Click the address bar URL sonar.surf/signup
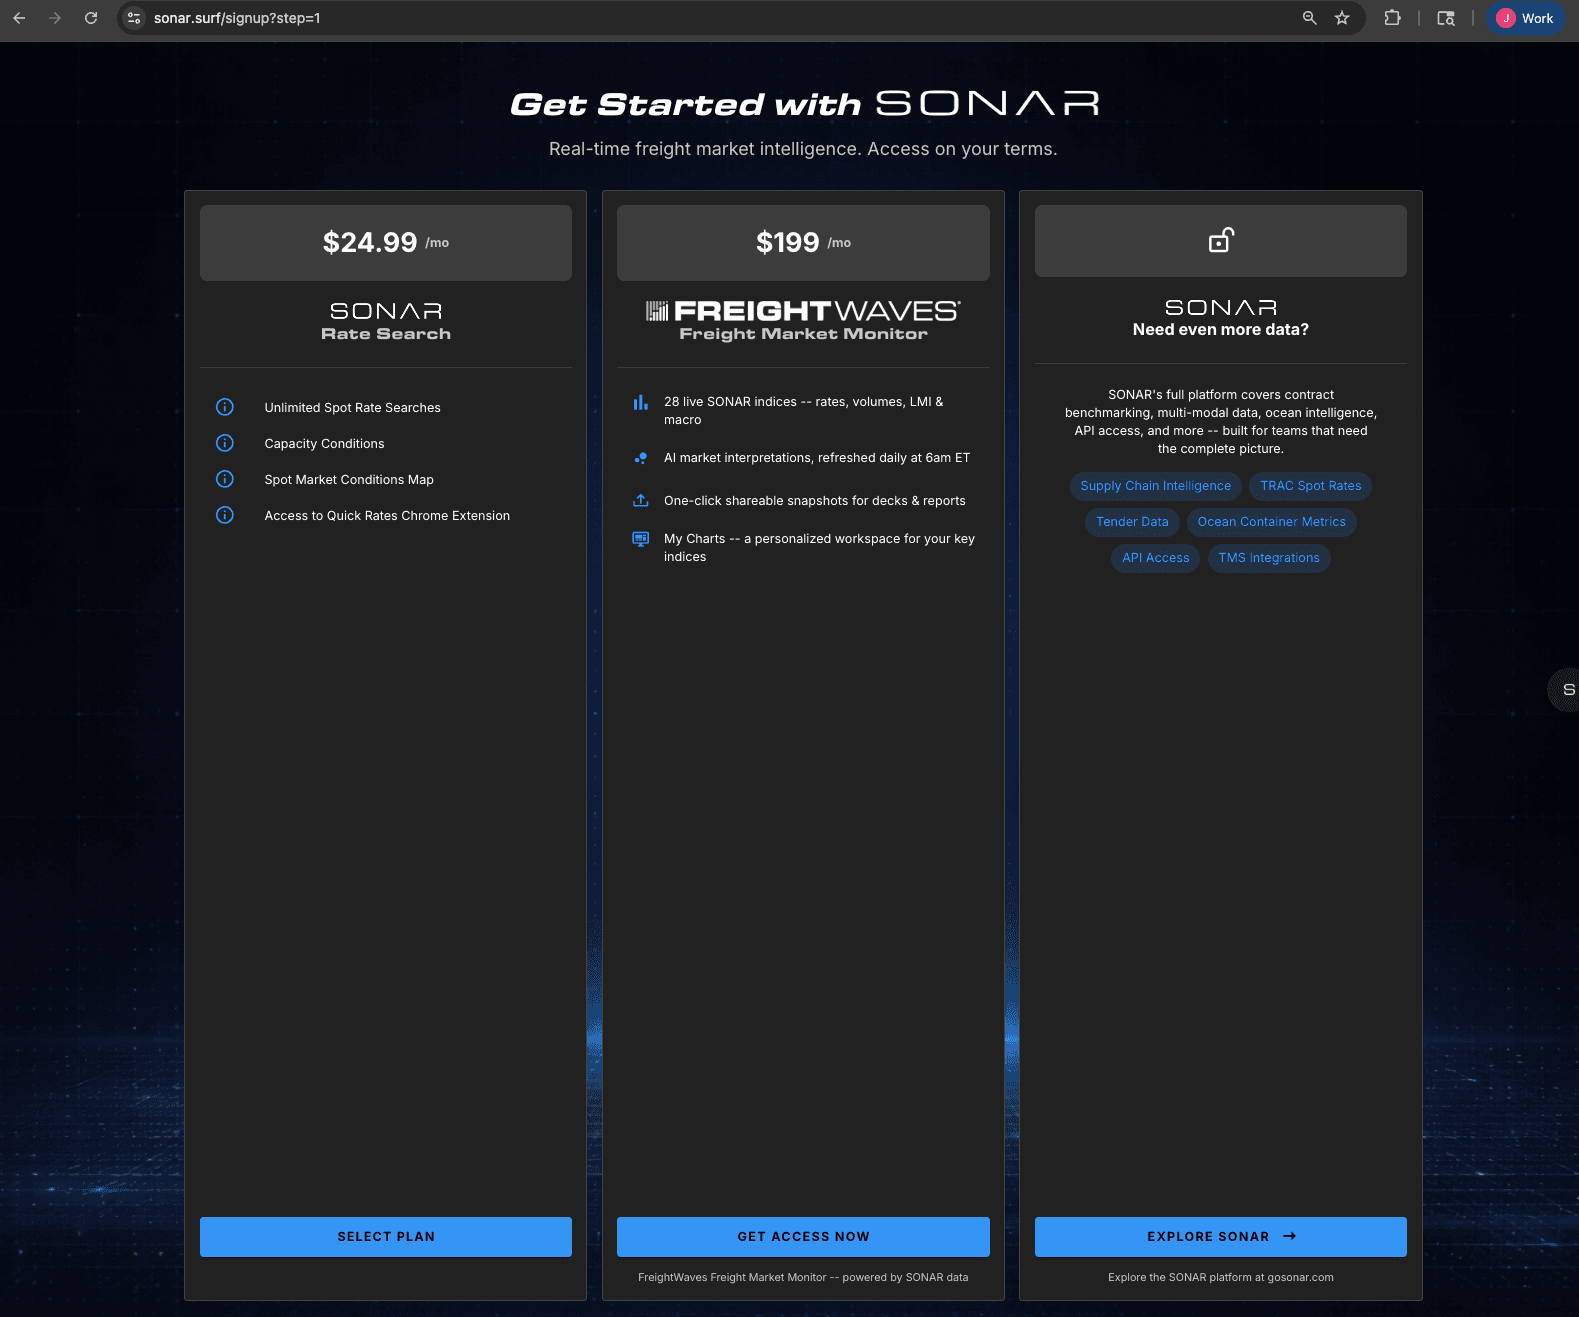This screenshot has width=1579, height=1317. tap(237, 18)
